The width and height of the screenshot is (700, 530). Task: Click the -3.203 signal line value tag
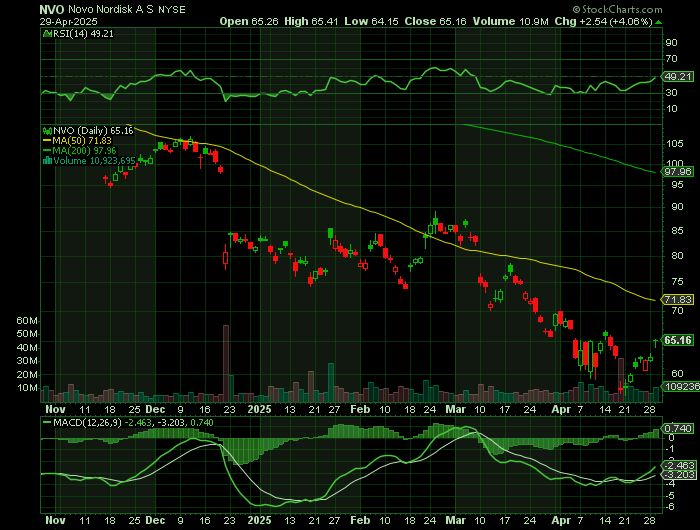coord(680,475)
